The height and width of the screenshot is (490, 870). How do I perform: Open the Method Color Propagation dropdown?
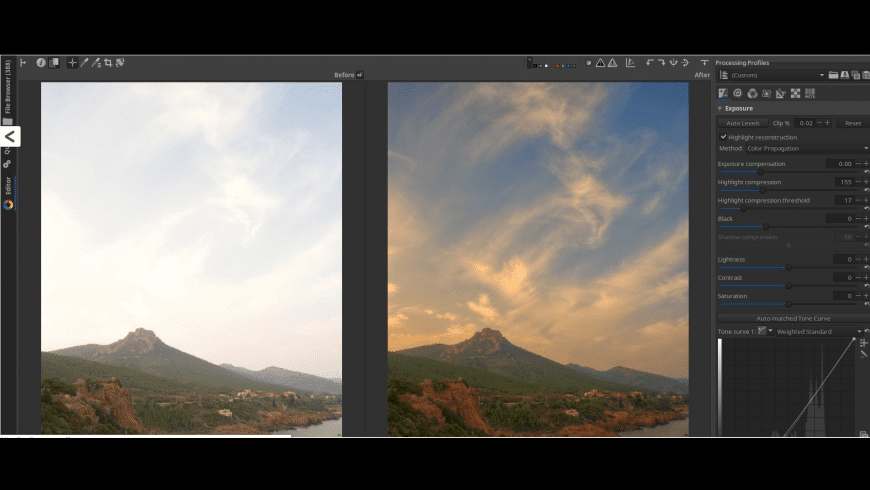(807, 149)
